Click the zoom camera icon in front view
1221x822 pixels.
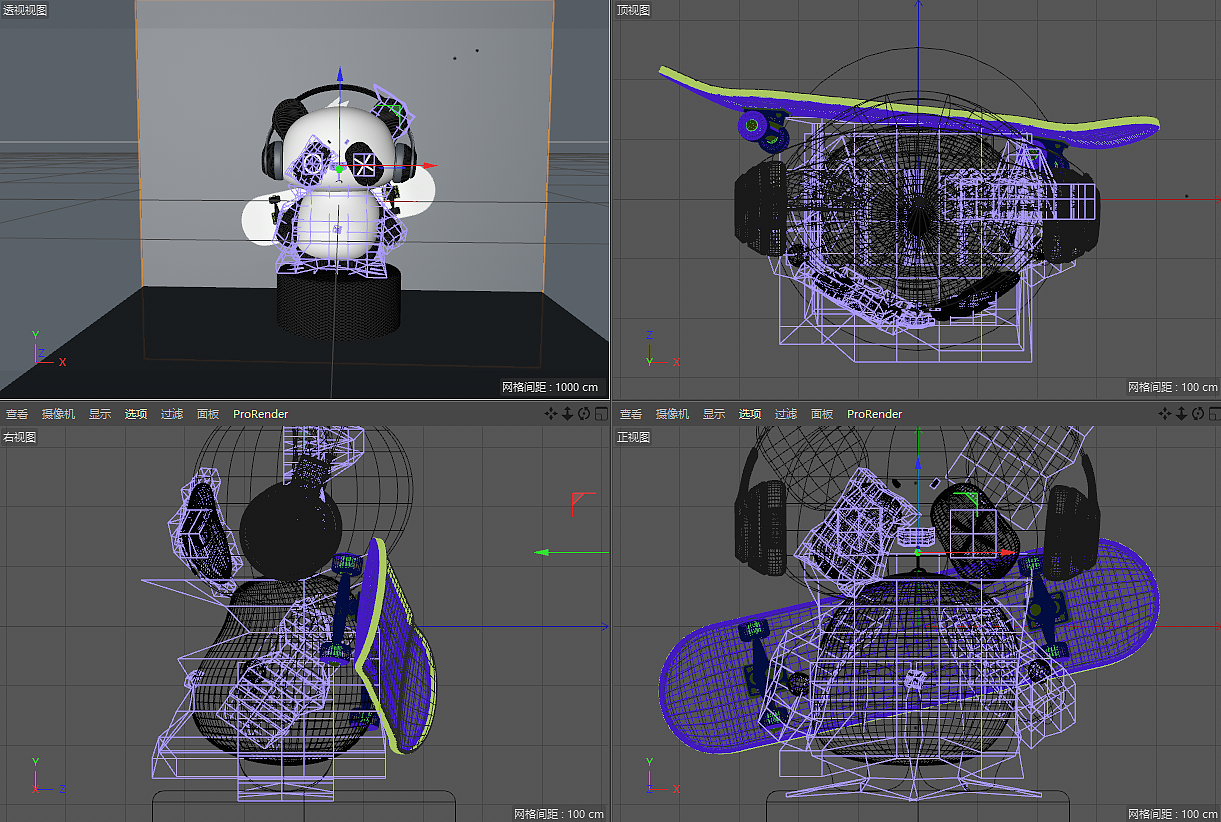pyautogui.click(x=1181, y=414)
